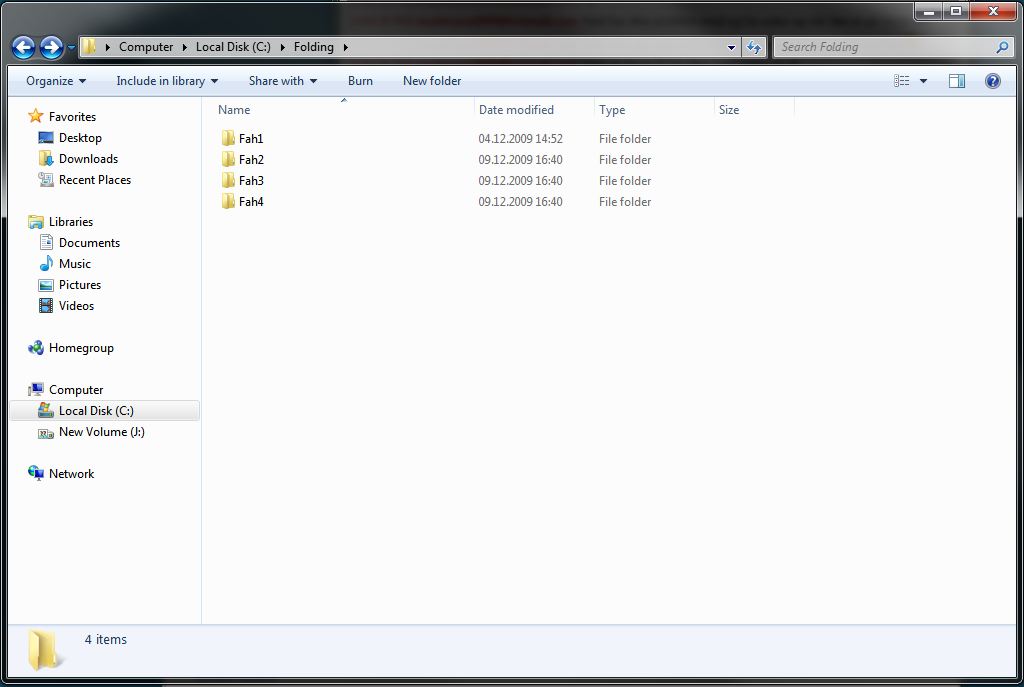Select Local Disk (C:) in navigation pane

[x=96, y=410]
